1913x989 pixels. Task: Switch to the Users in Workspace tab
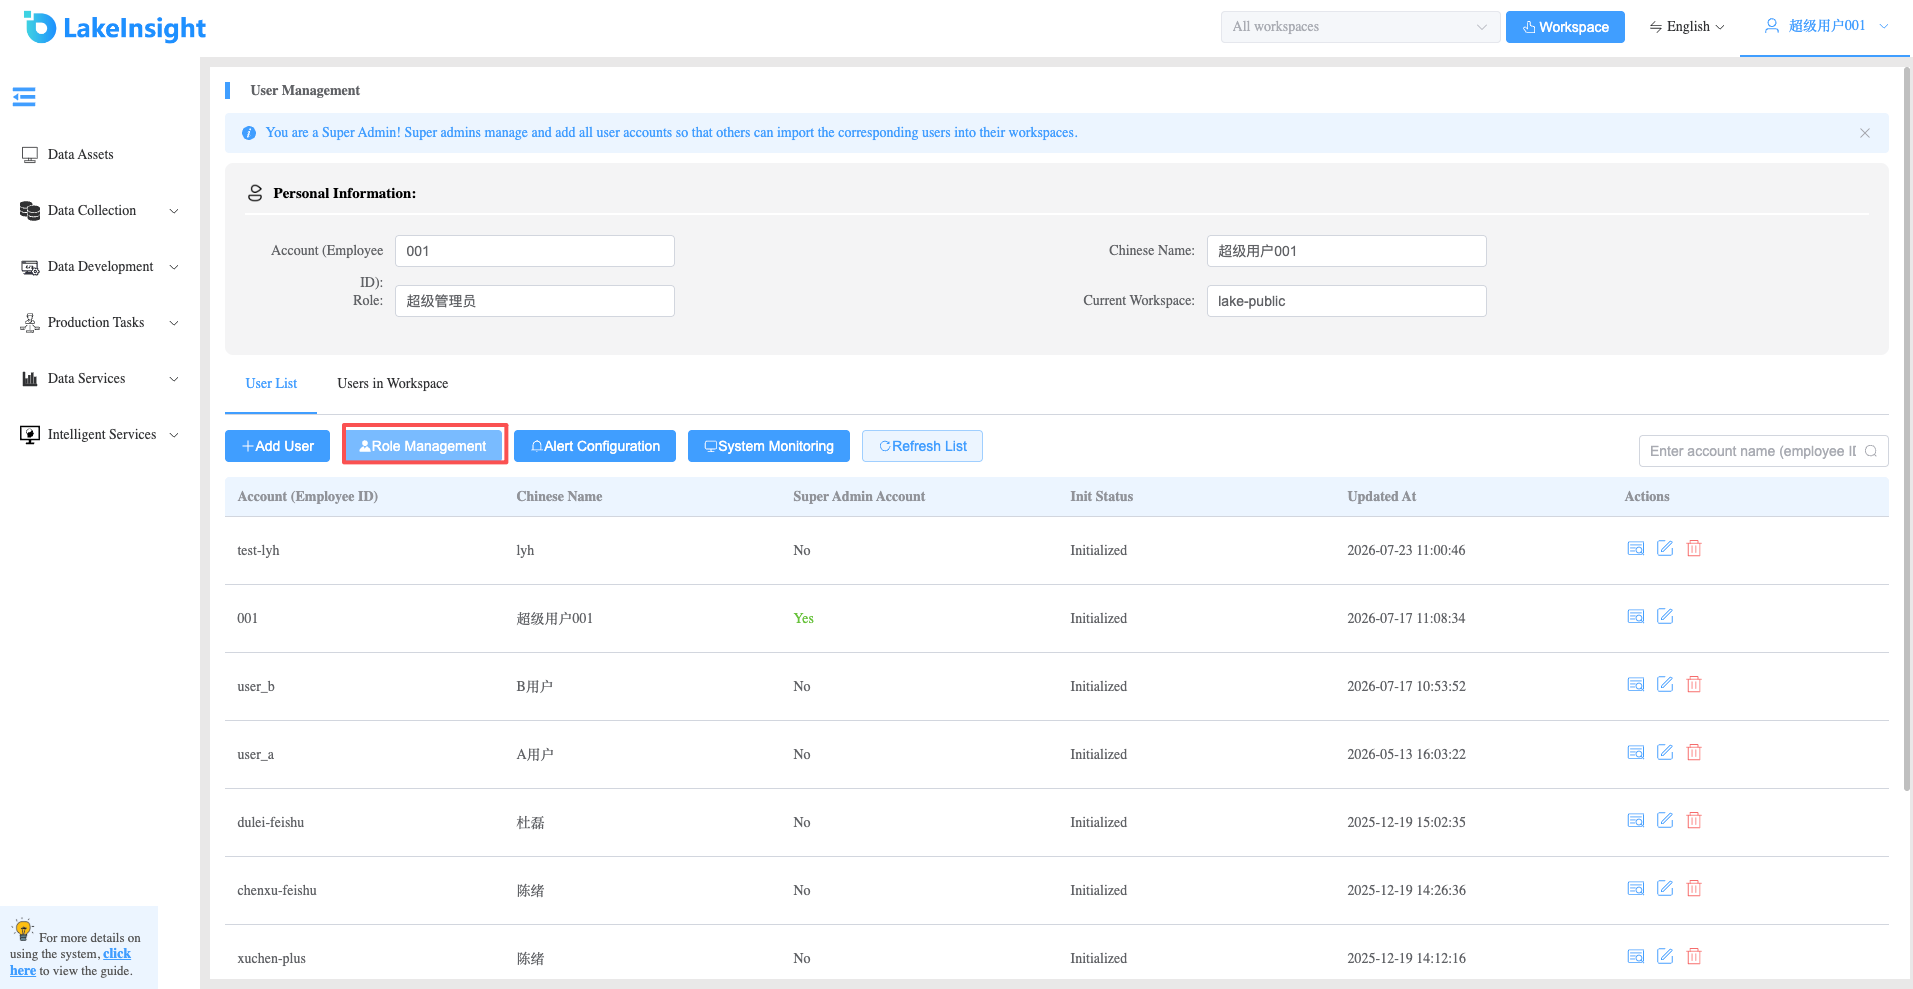click(392, 383)
